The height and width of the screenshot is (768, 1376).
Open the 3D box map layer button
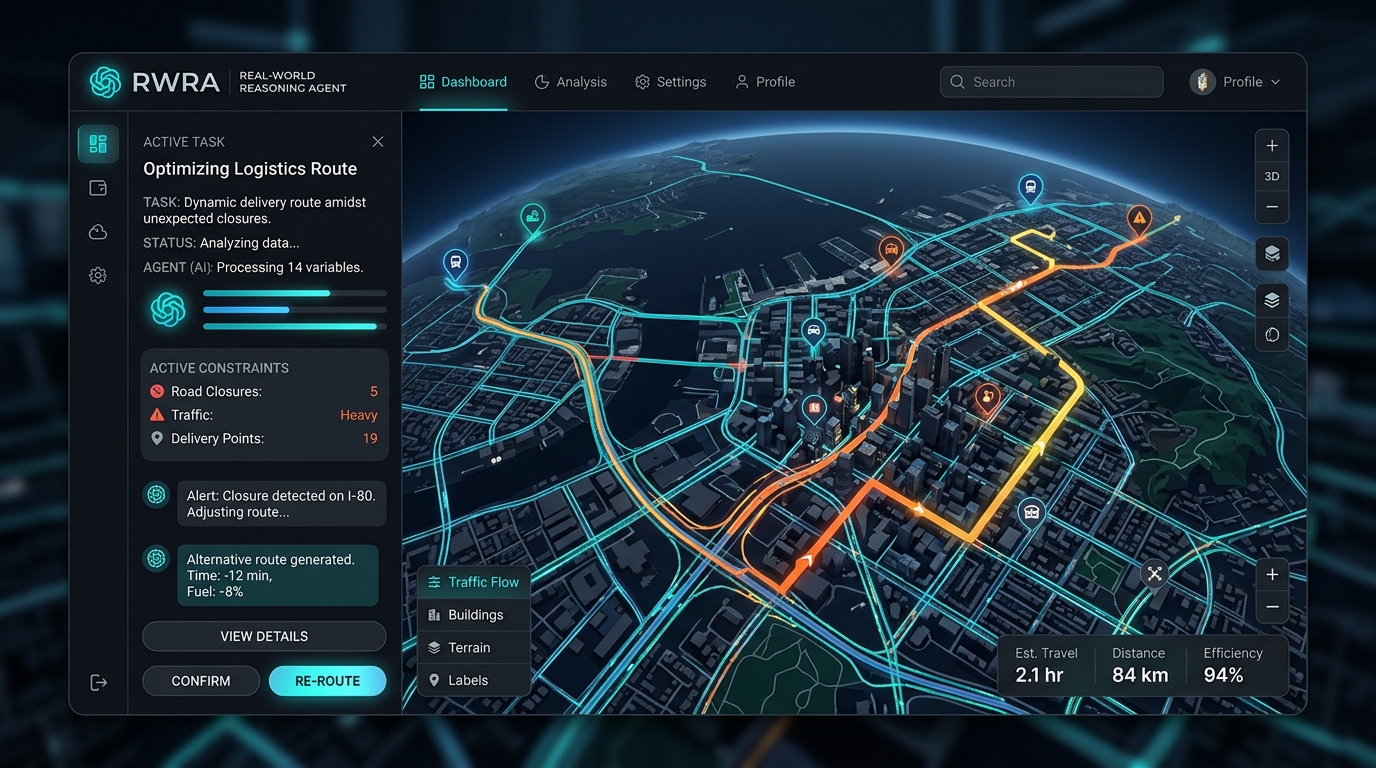pos(1272,254)
